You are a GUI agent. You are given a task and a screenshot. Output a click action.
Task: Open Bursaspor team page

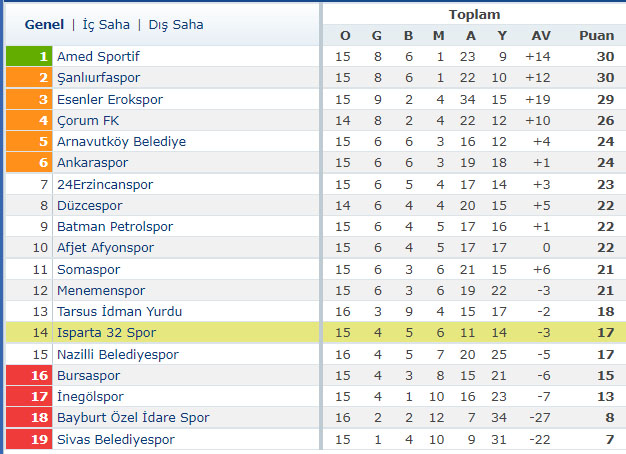(88, 375)
